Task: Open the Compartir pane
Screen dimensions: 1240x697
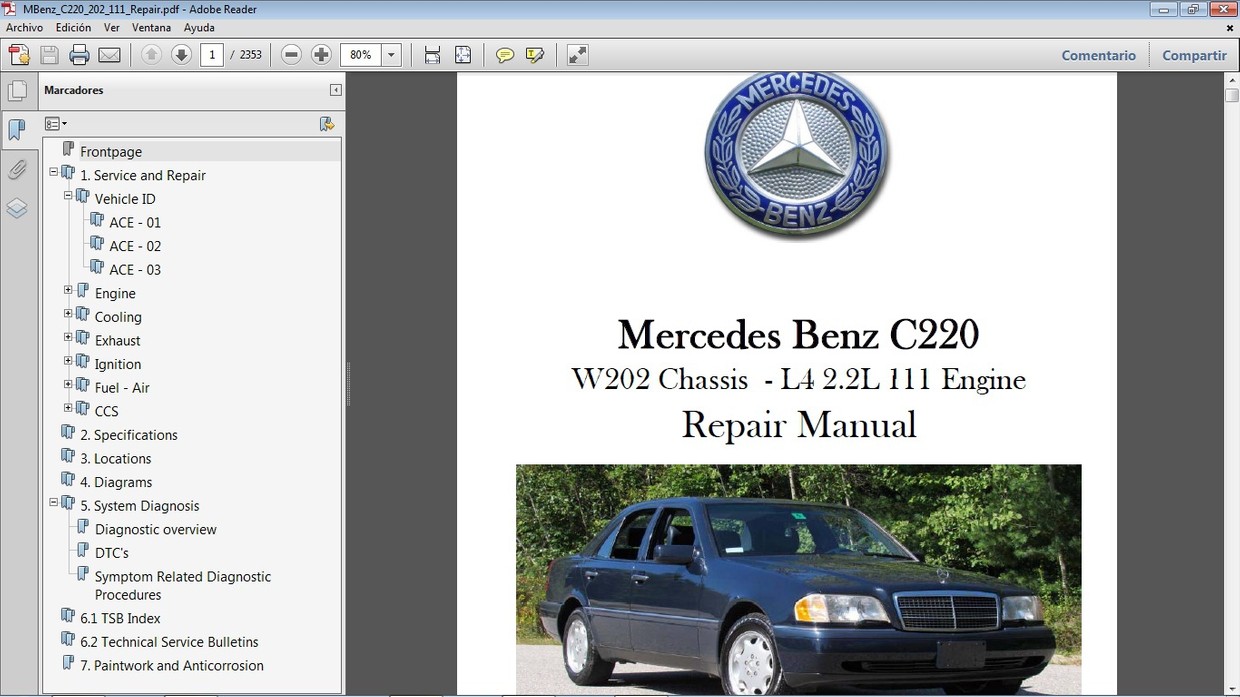Action: click(1194, 55)
